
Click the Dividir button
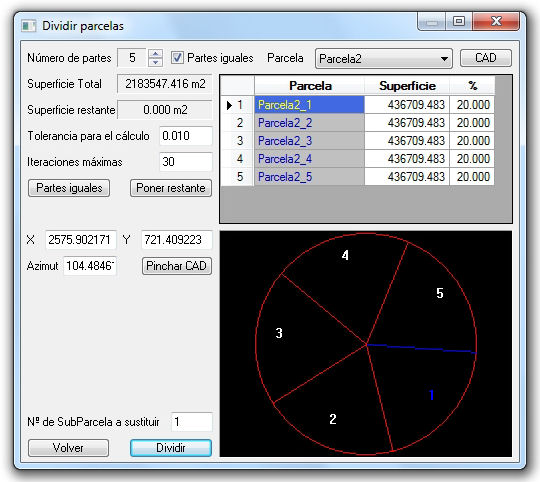171,448
